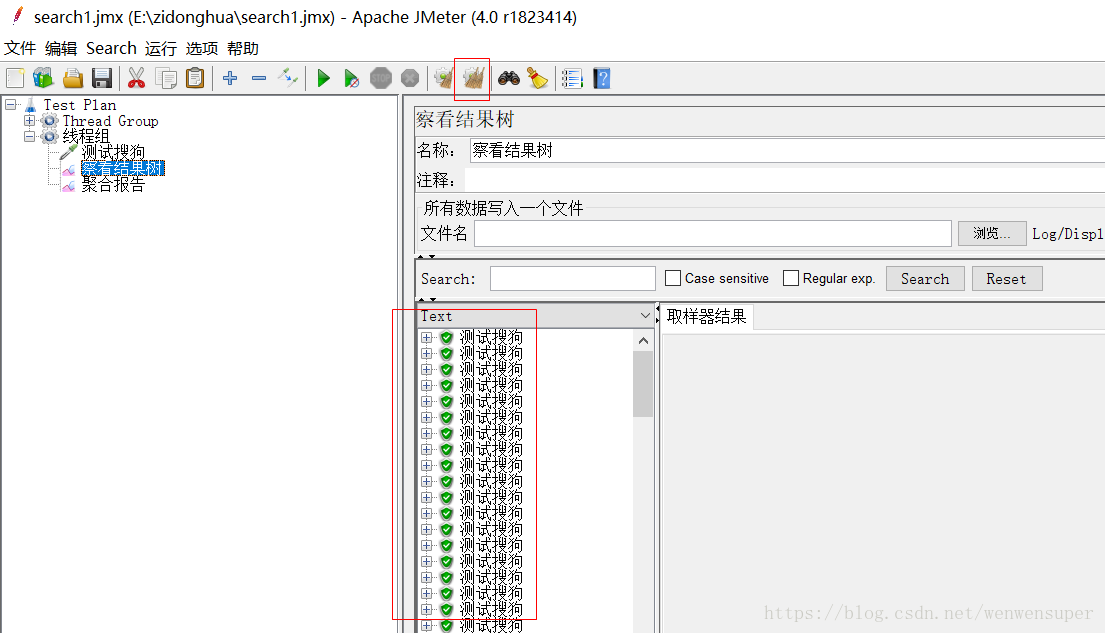Create a new test plan using New icon
The height and width of the screenshot is (633, 1105).
click(15, 78)
